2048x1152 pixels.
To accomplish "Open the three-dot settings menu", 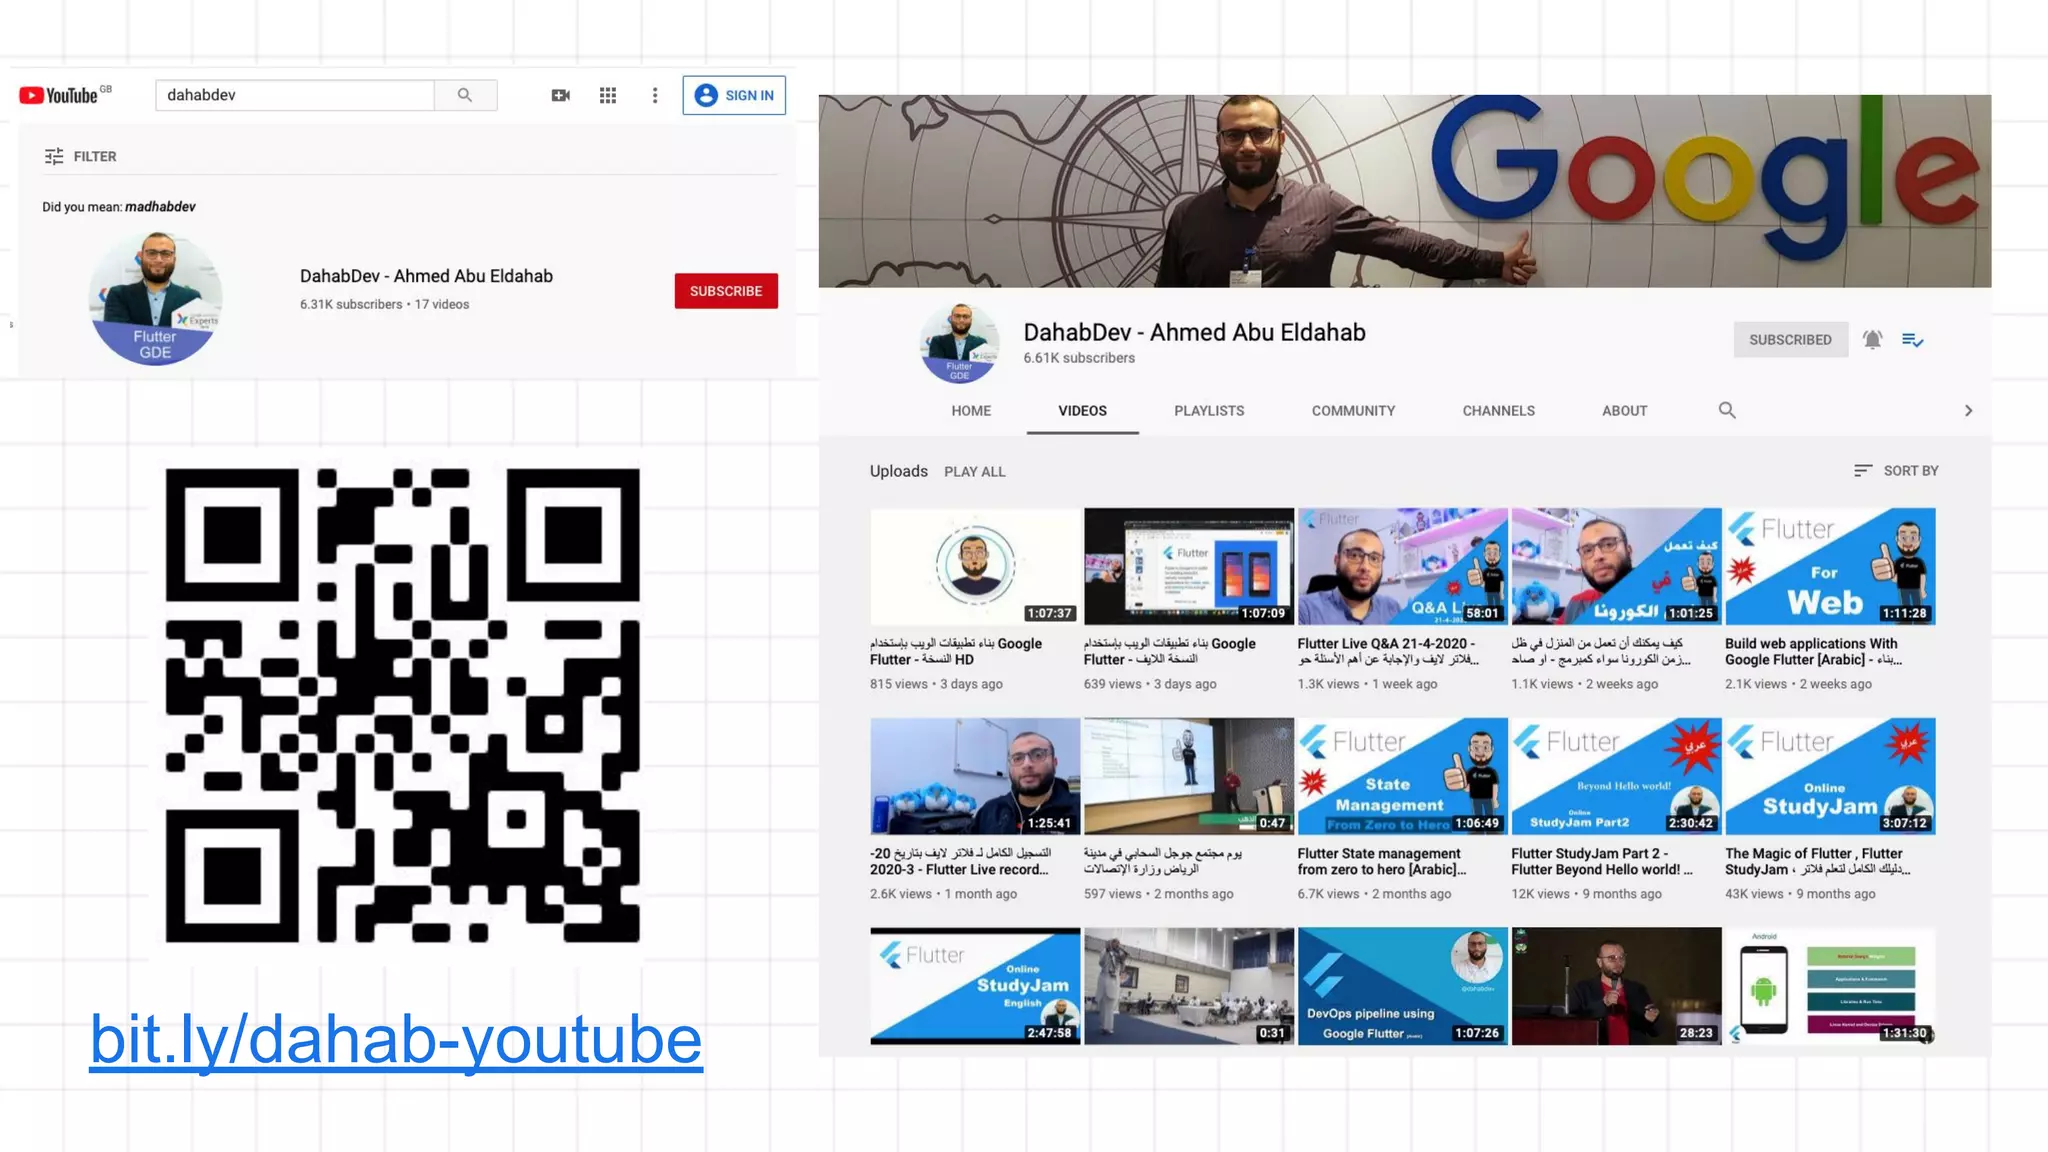I will coord(655,95).
